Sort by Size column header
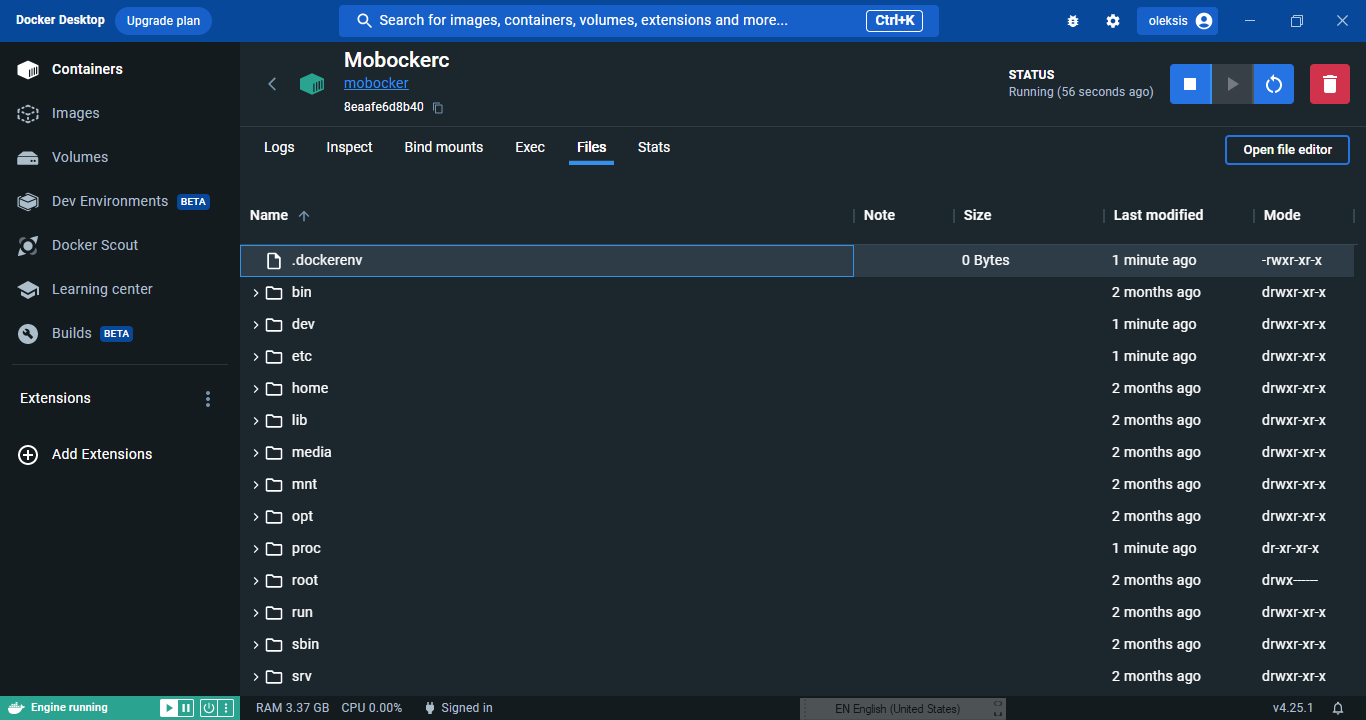 [x=977, y=215]
